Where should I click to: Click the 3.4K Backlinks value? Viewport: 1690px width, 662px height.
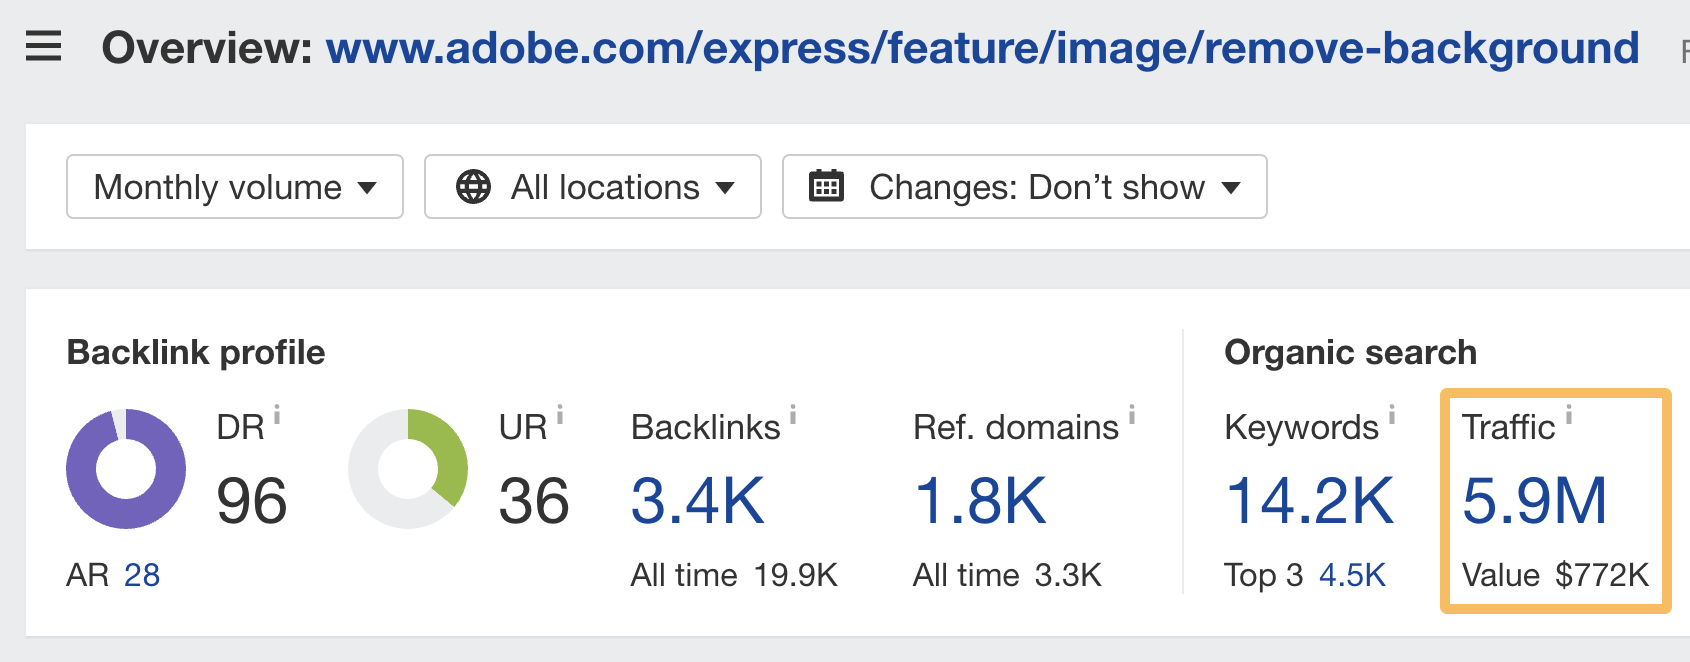[697, 500]
